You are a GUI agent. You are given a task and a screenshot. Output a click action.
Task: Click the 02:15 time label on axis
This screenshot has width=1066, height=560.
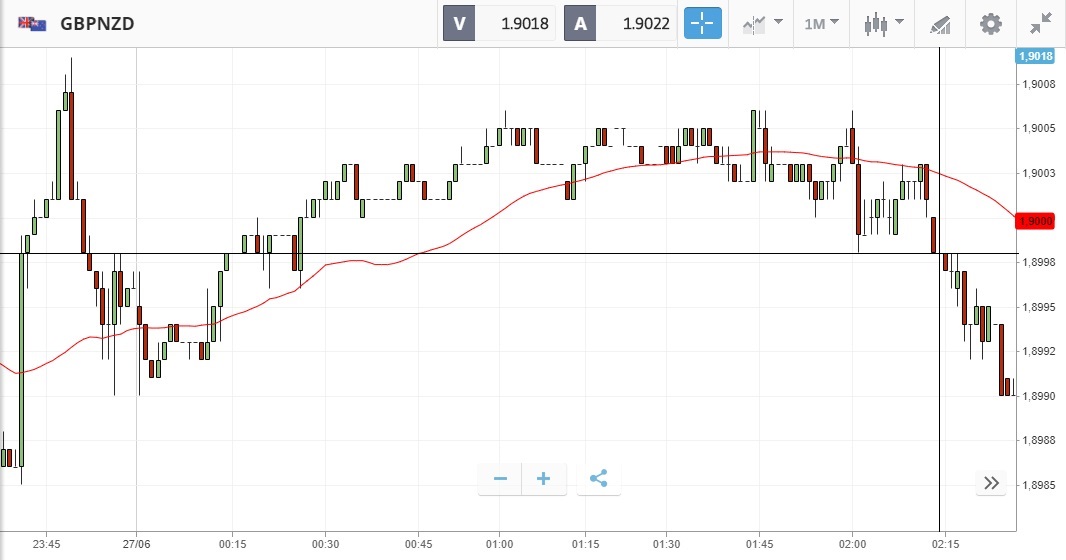(945, 544)
